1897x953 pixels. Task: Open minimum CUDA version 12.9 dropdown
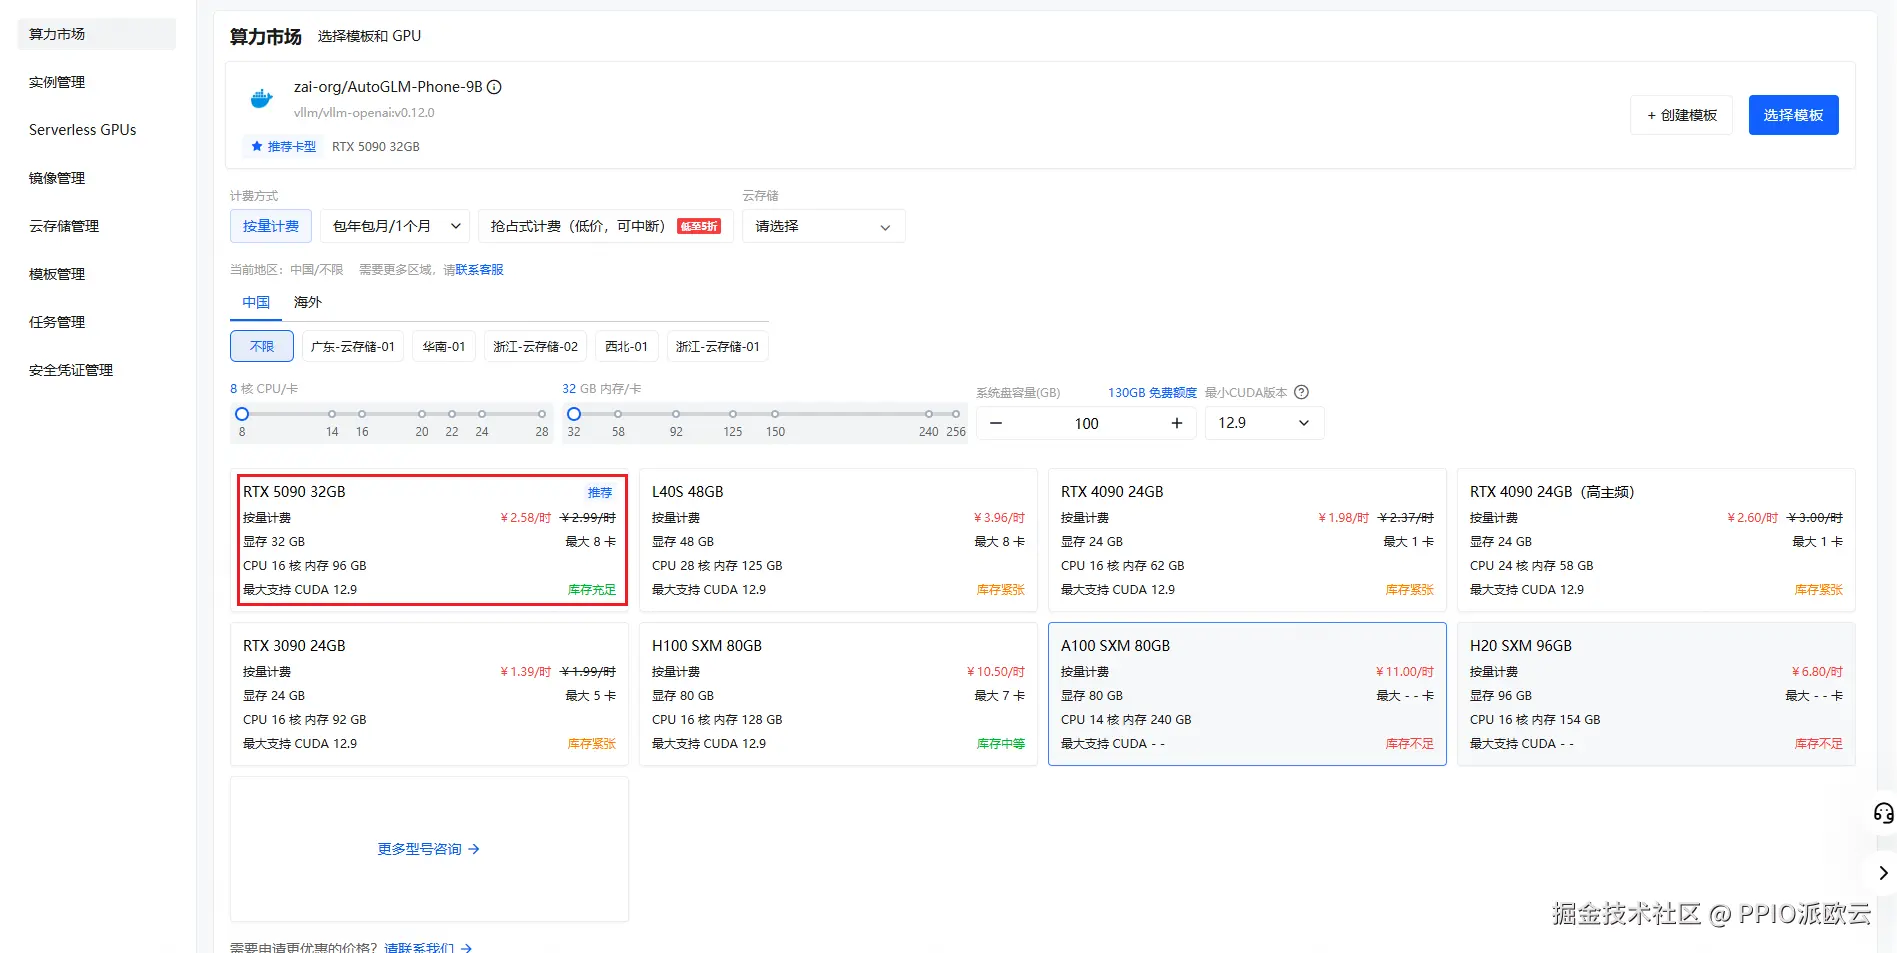coord(1264,423)
